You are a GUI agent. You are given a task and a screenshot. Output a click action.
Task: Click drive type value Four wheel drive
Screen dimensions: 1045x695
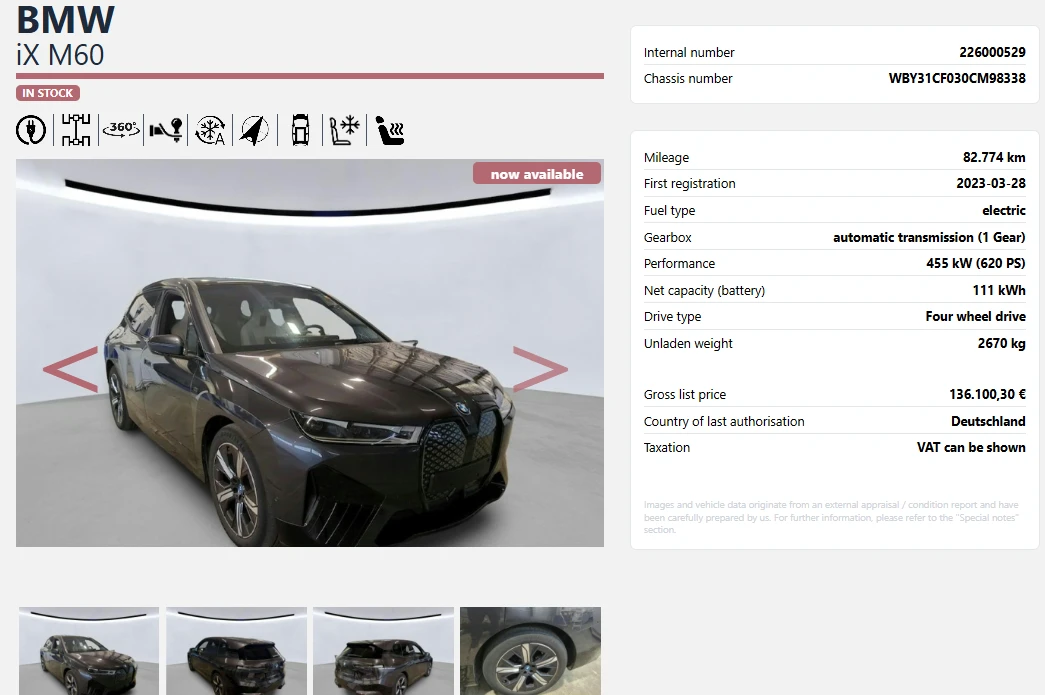[976, 317]
